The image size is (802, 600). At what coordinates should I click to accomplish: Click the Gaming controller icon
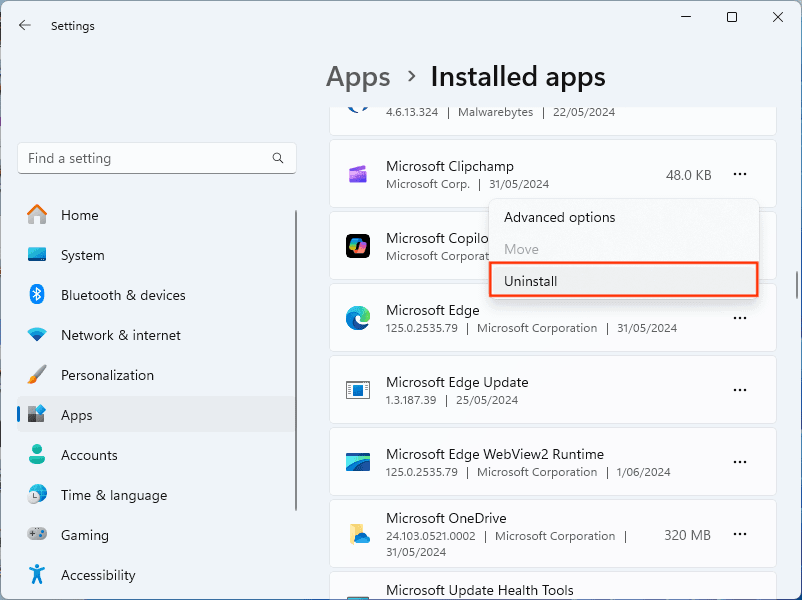click(x=37, y=535)
